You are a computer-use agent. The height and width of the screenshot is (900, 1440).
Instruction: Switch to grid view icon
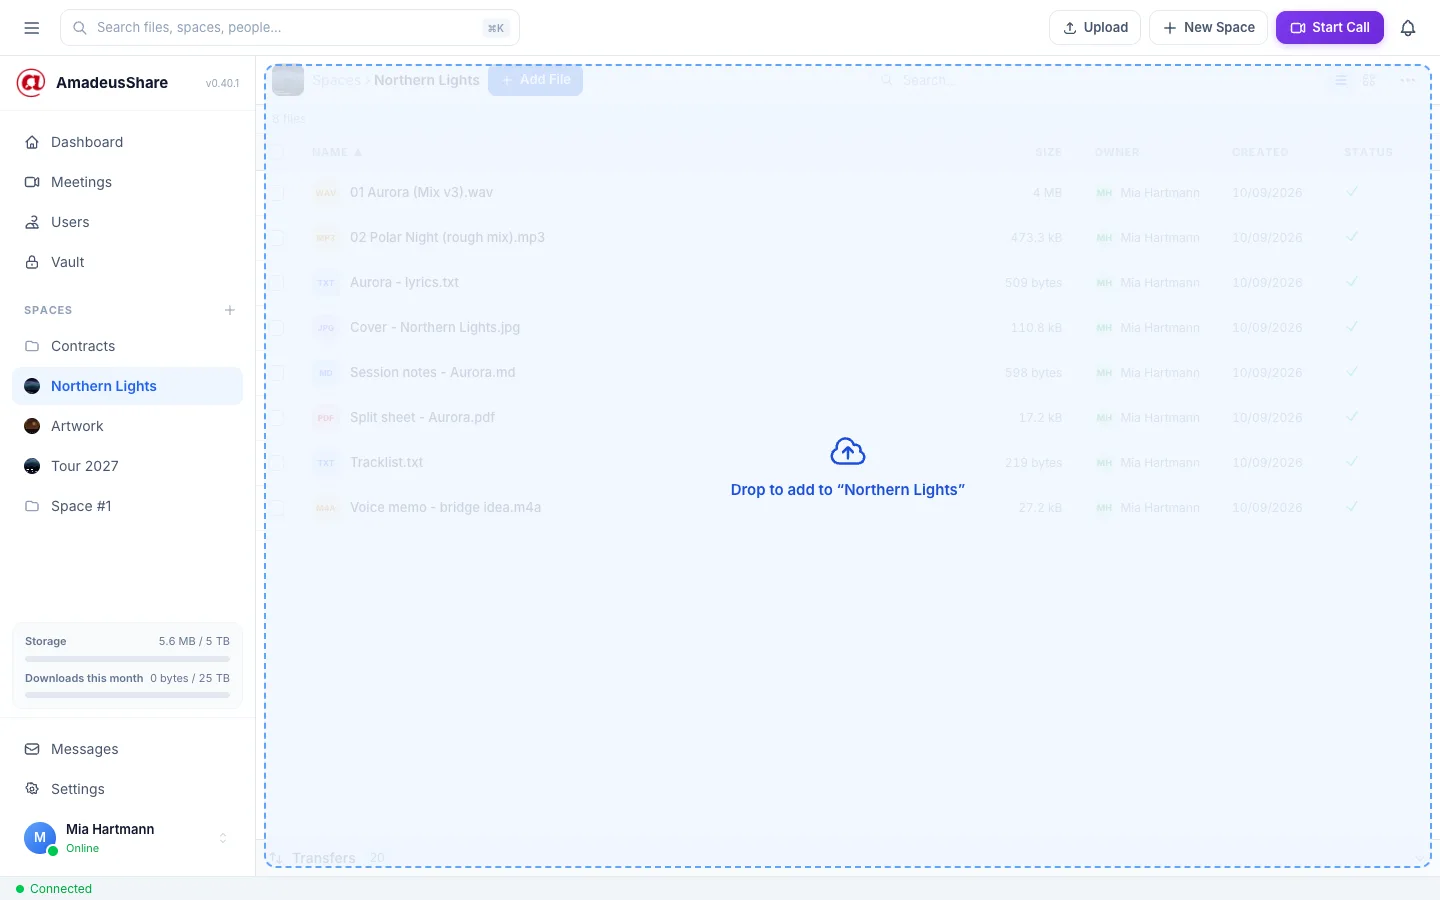click(1369, 80)
